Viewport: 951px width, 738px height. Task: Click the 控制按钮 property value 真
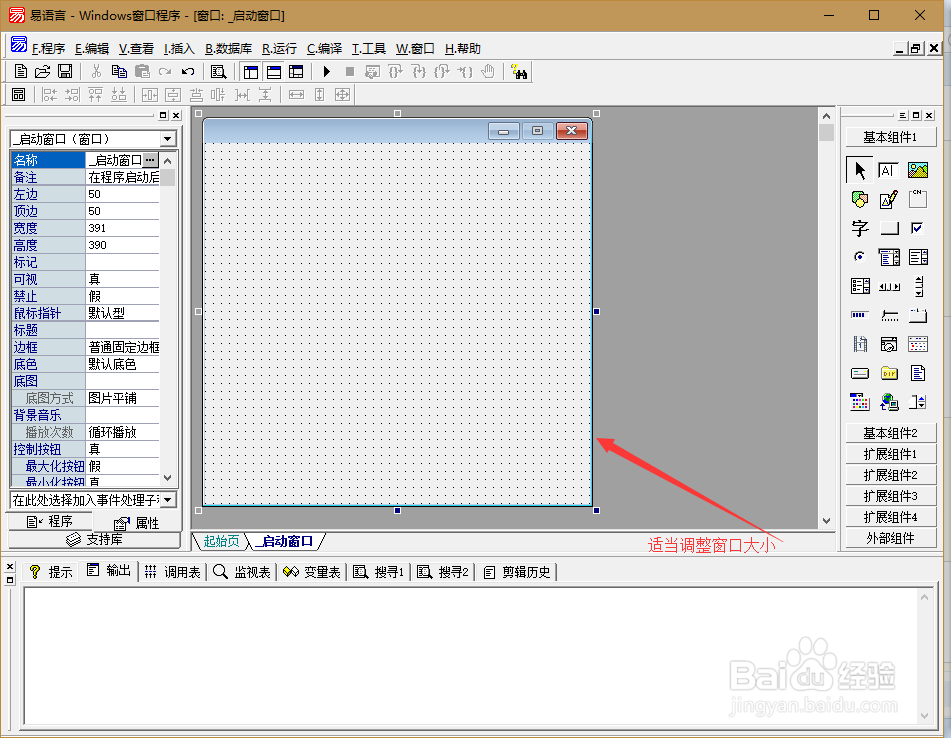(122, 449)
